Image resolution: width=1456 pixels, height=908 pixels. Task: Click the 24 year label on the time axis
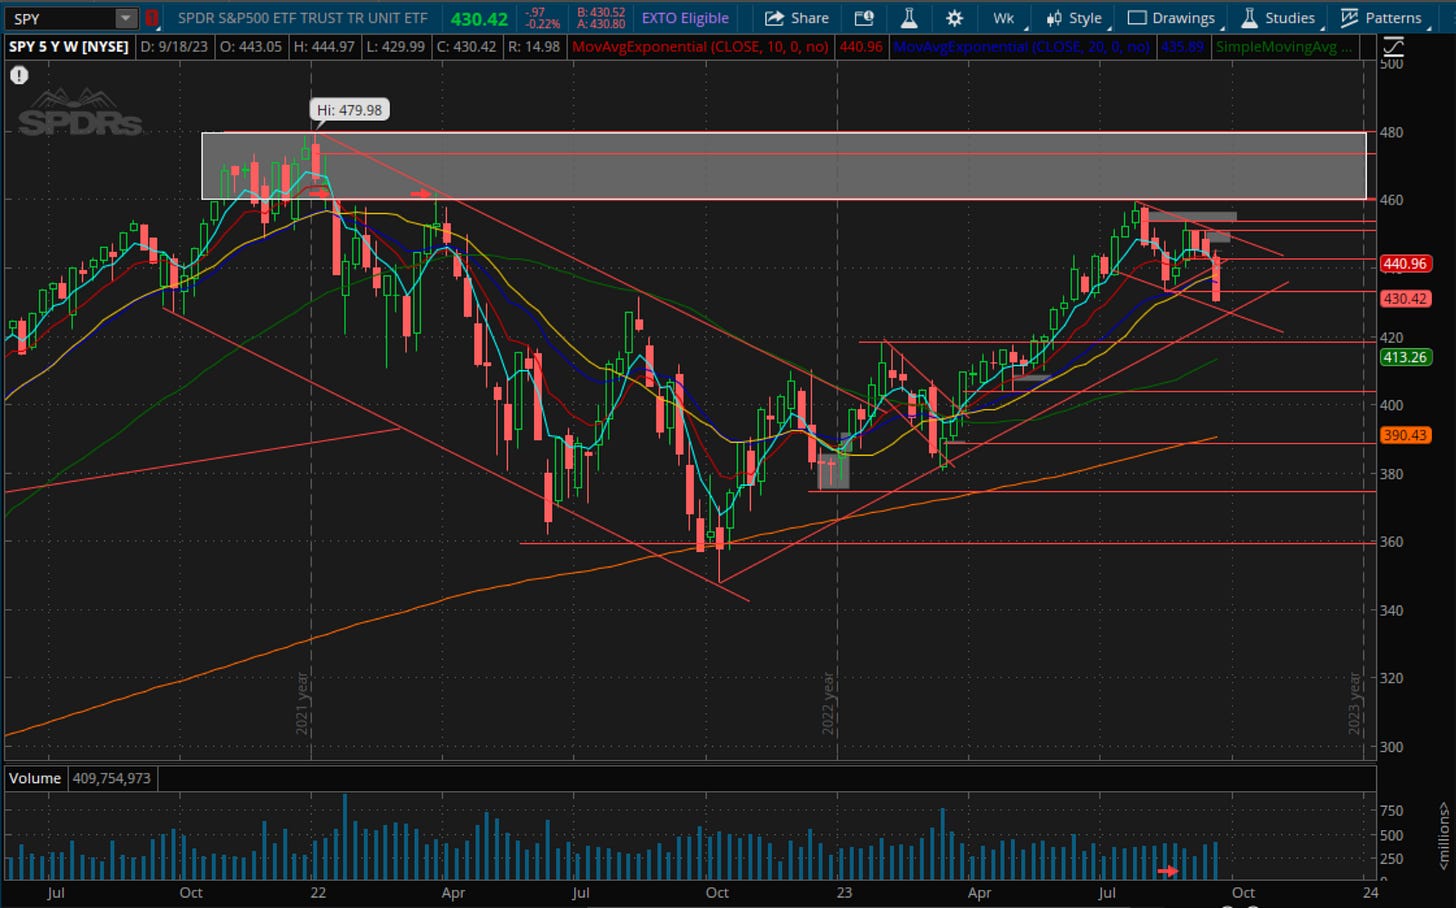[1370, 892]
